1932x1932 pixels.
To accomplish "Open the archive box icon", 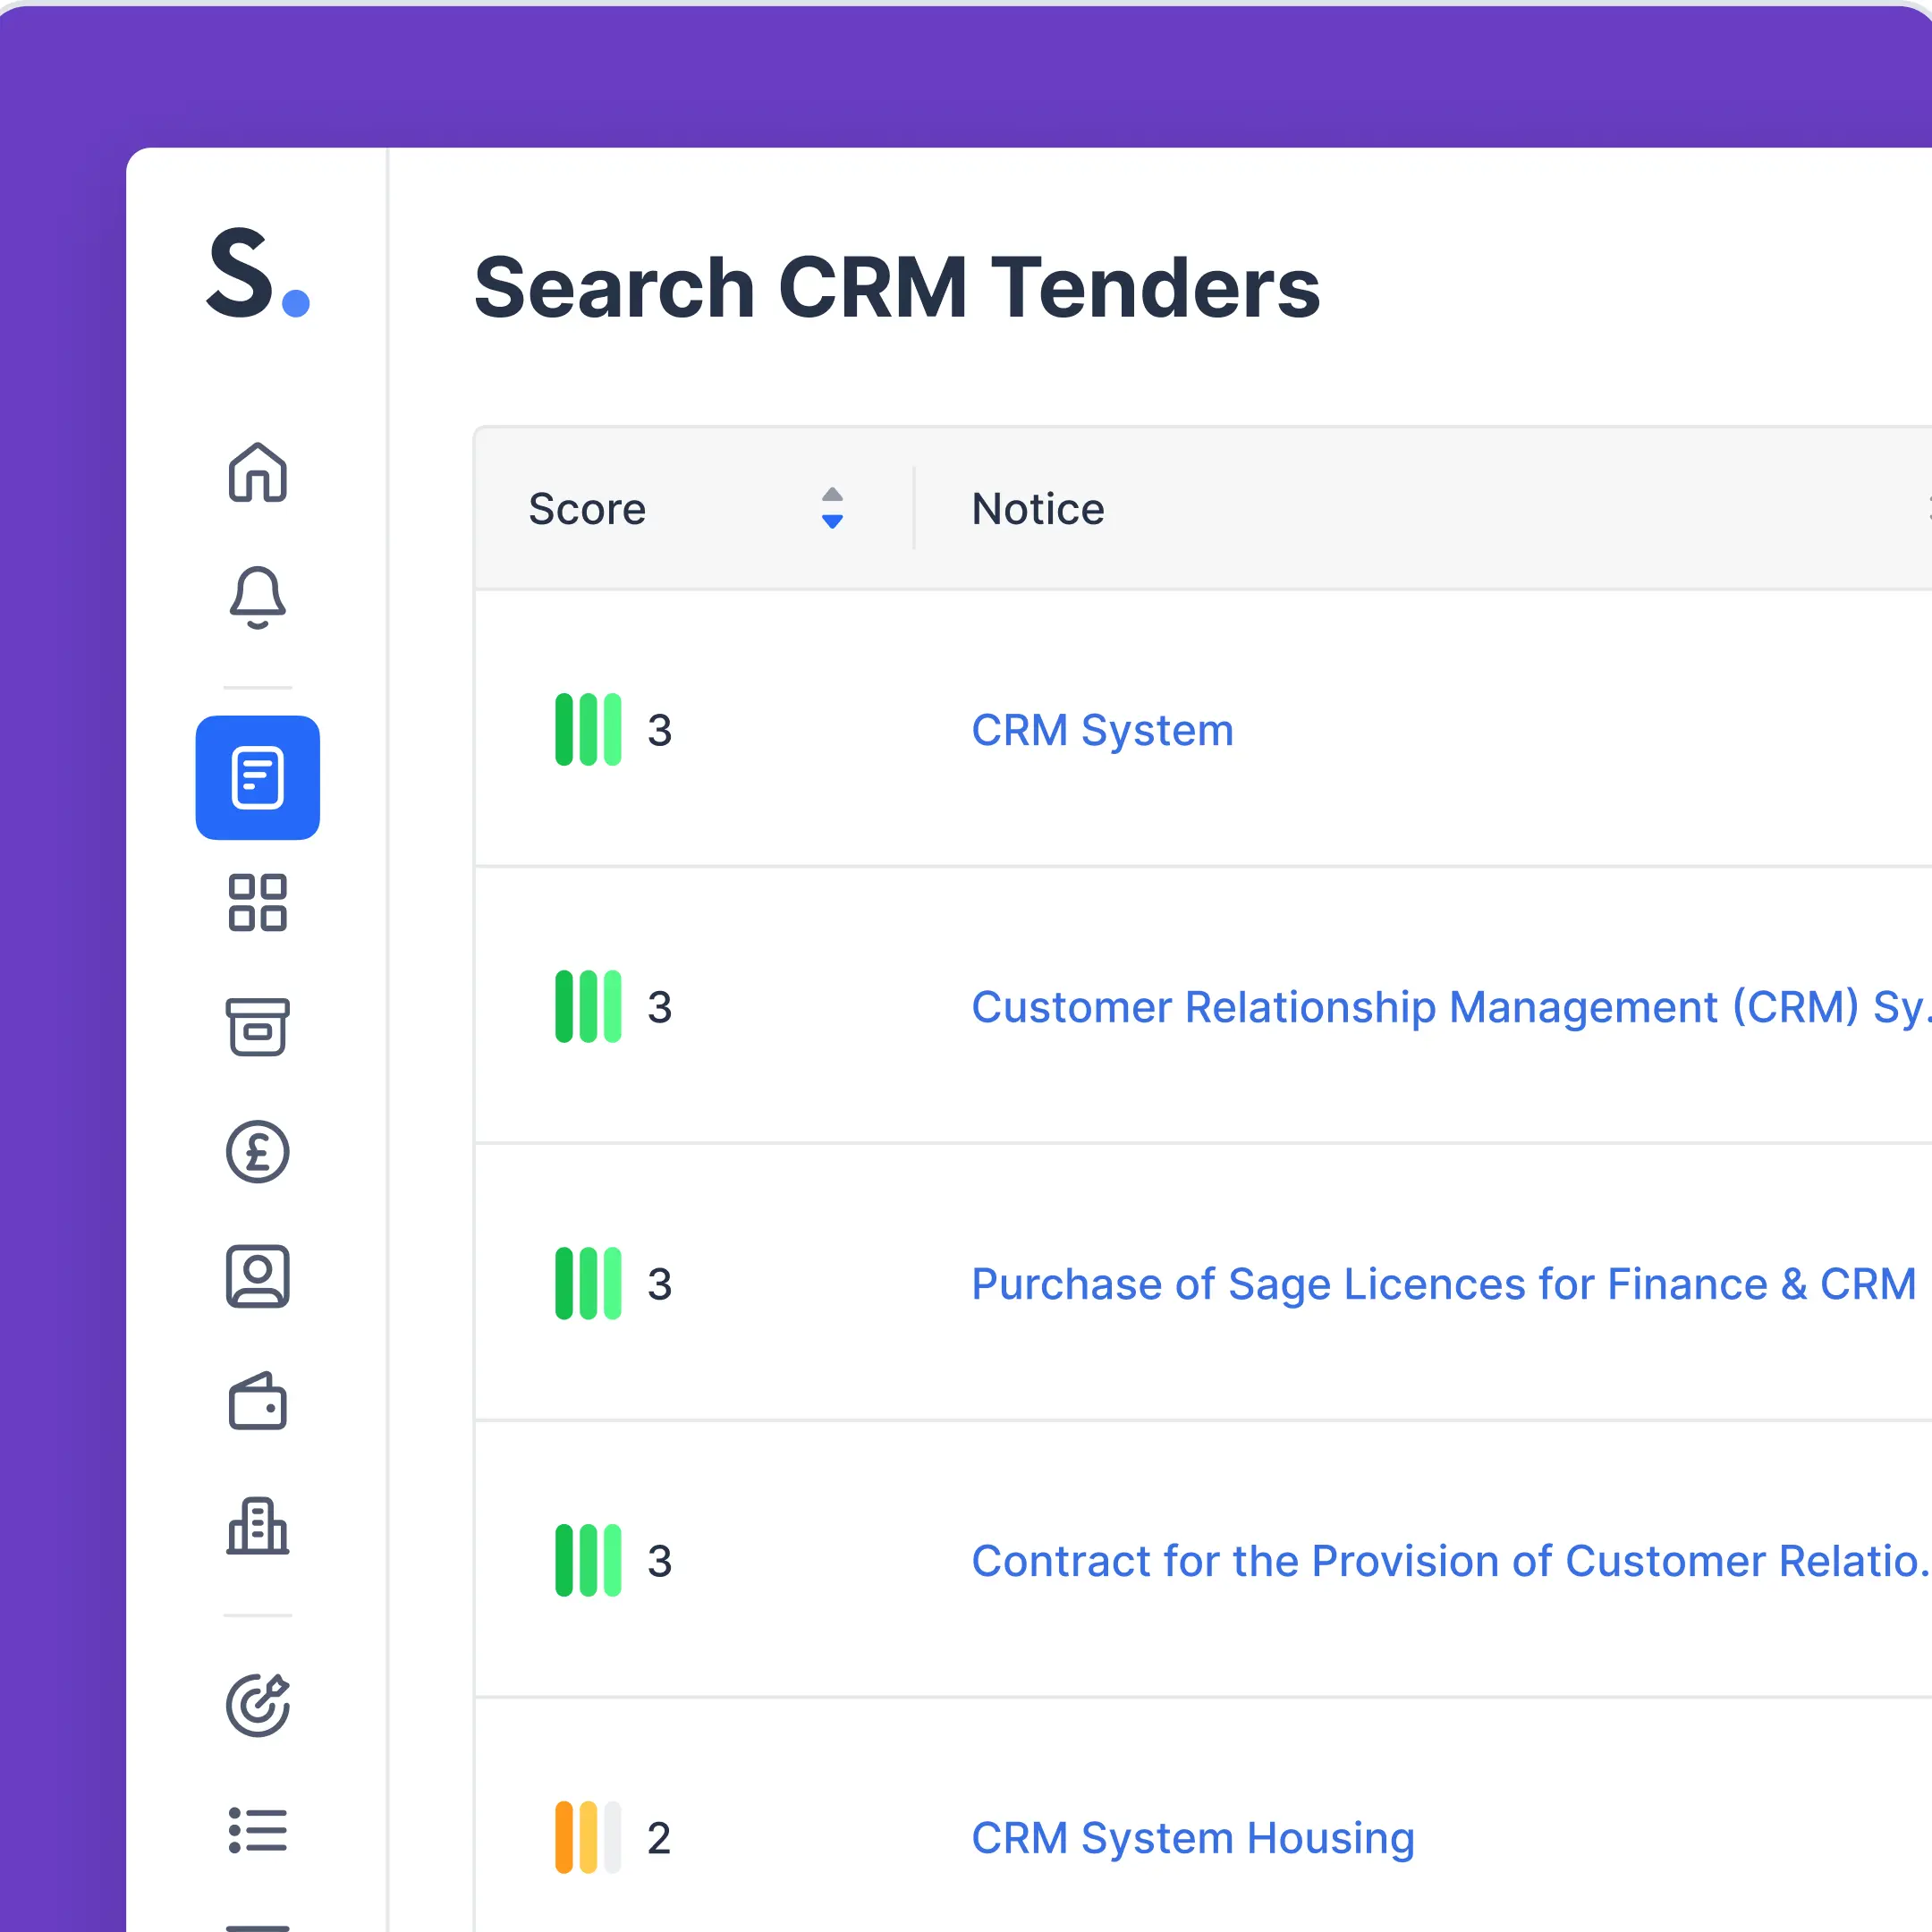I will (258, 1027).
